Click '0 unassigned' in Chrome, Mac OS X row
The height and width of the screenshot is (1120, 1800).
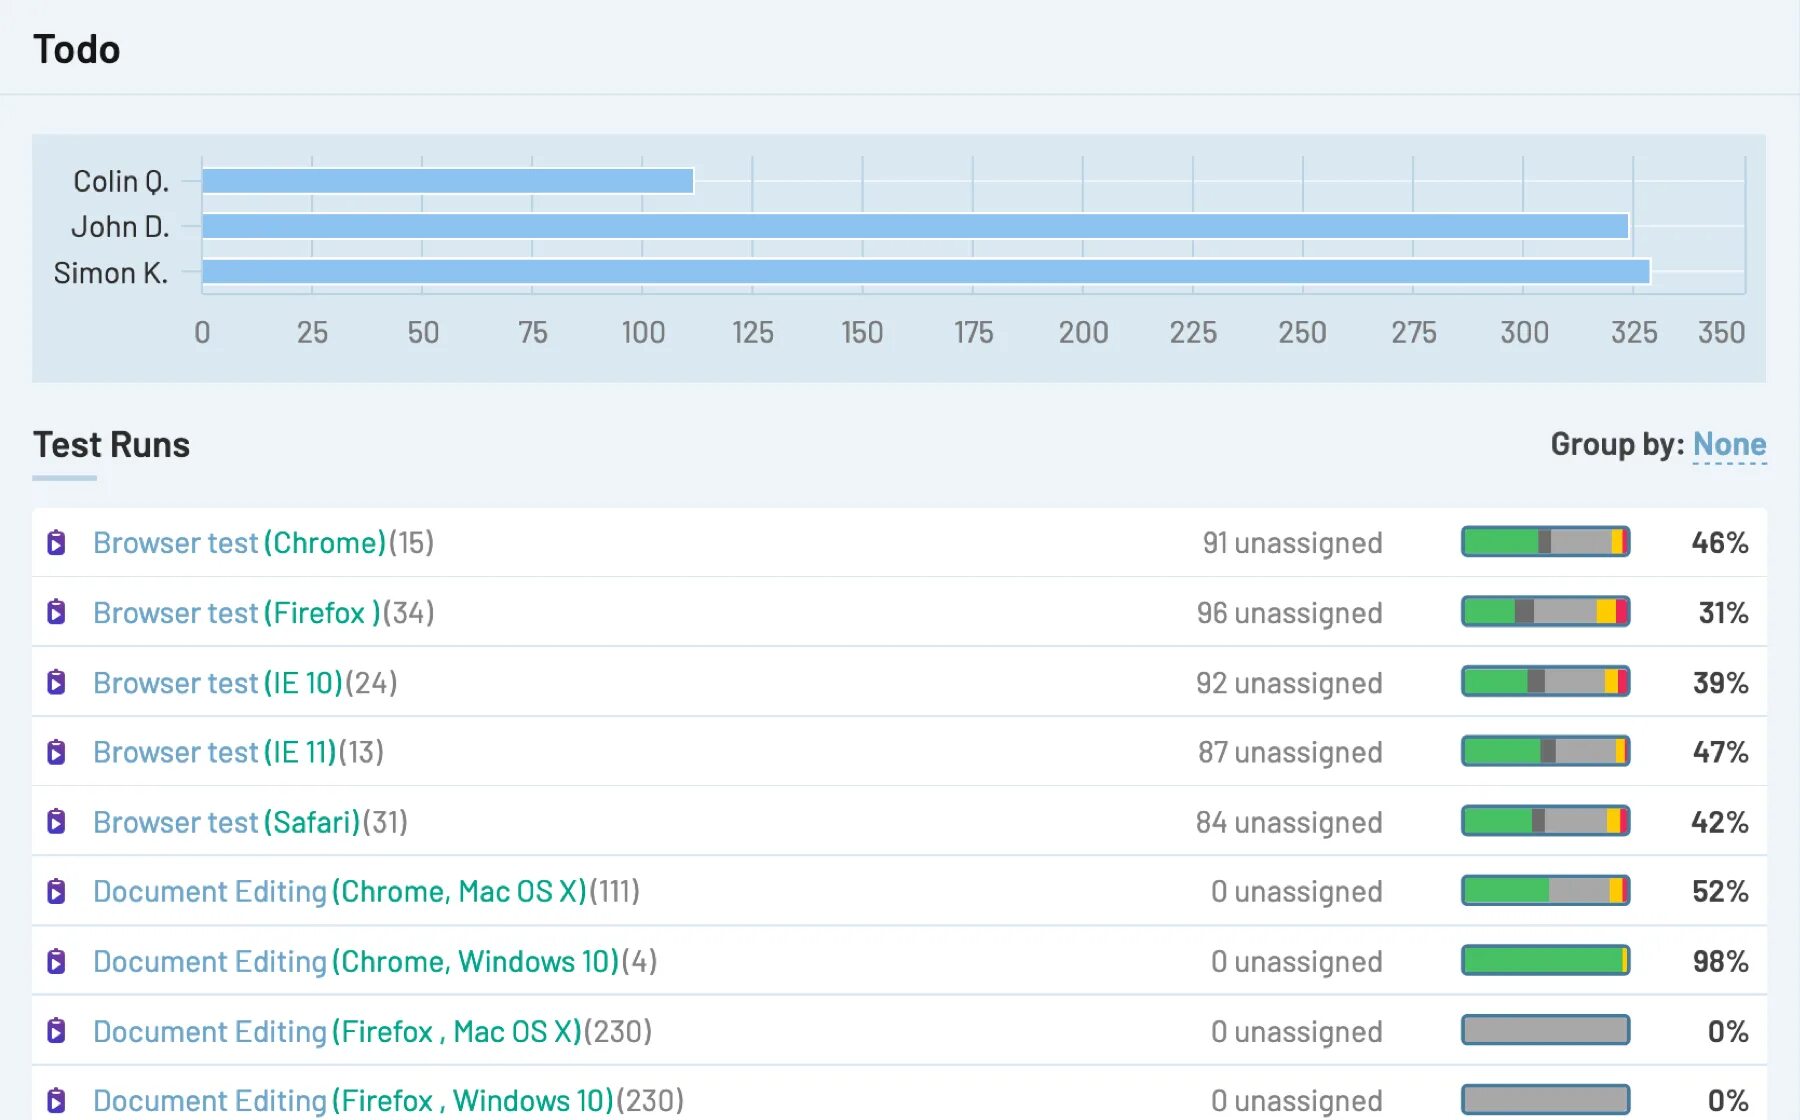coord(1297,891)
